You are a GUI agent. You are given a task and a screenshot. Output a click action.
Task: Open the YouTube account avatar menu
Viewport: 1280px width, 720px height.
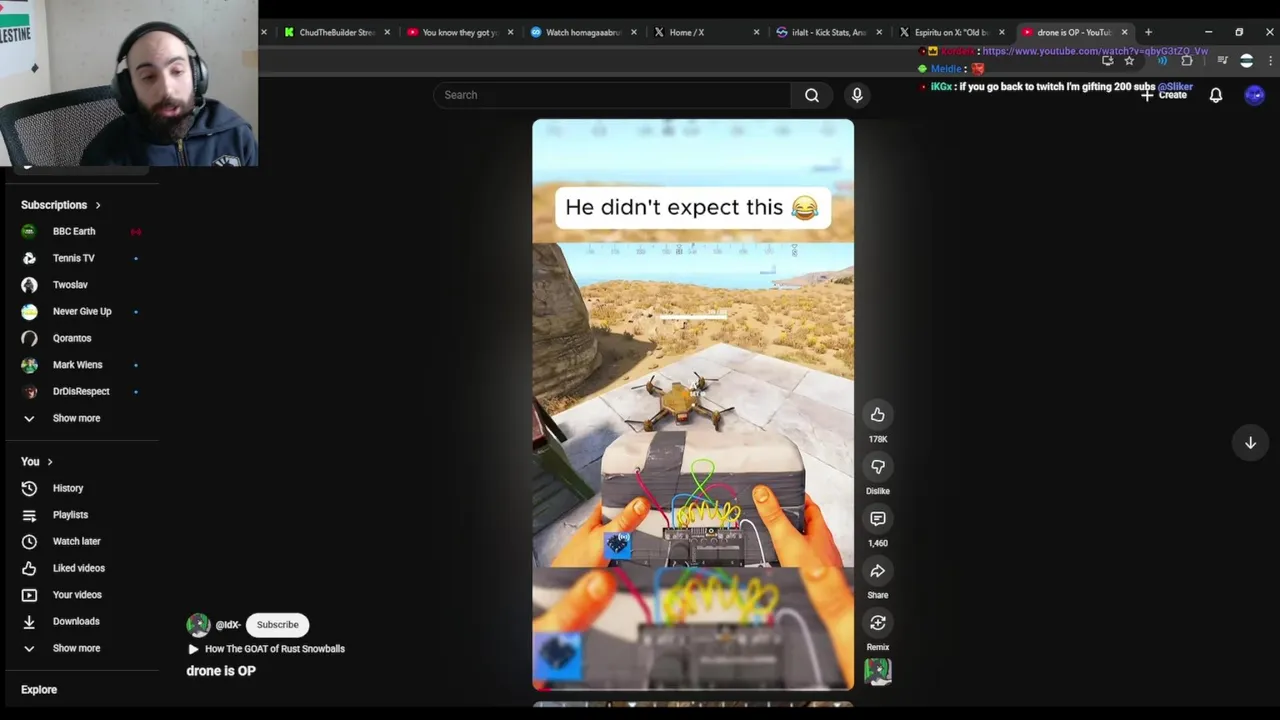click(1254, 95)
